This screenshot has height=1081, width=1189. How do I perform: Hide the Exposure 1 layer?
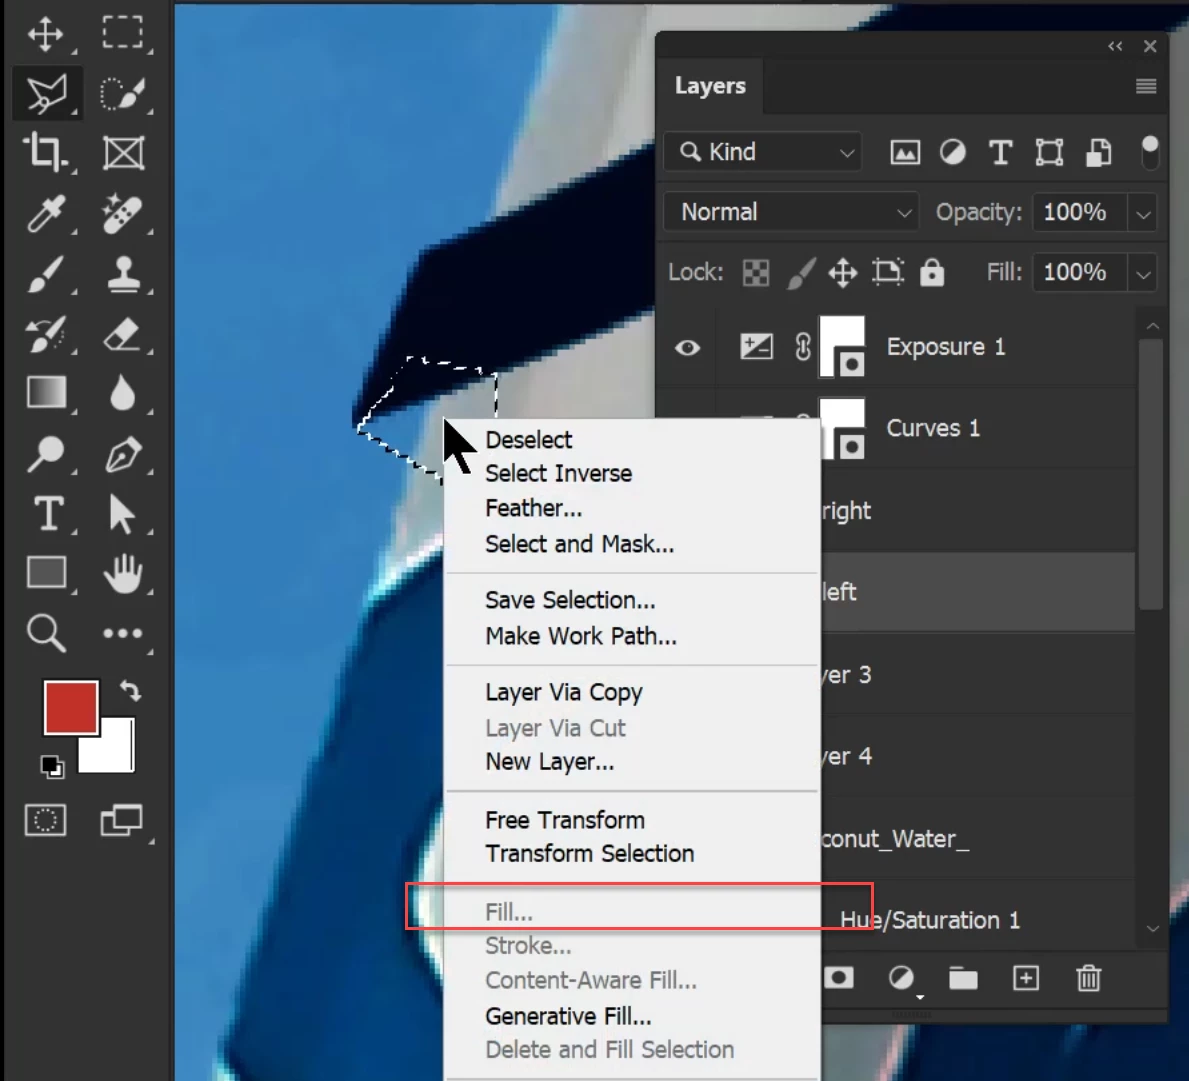pos(688,348)
